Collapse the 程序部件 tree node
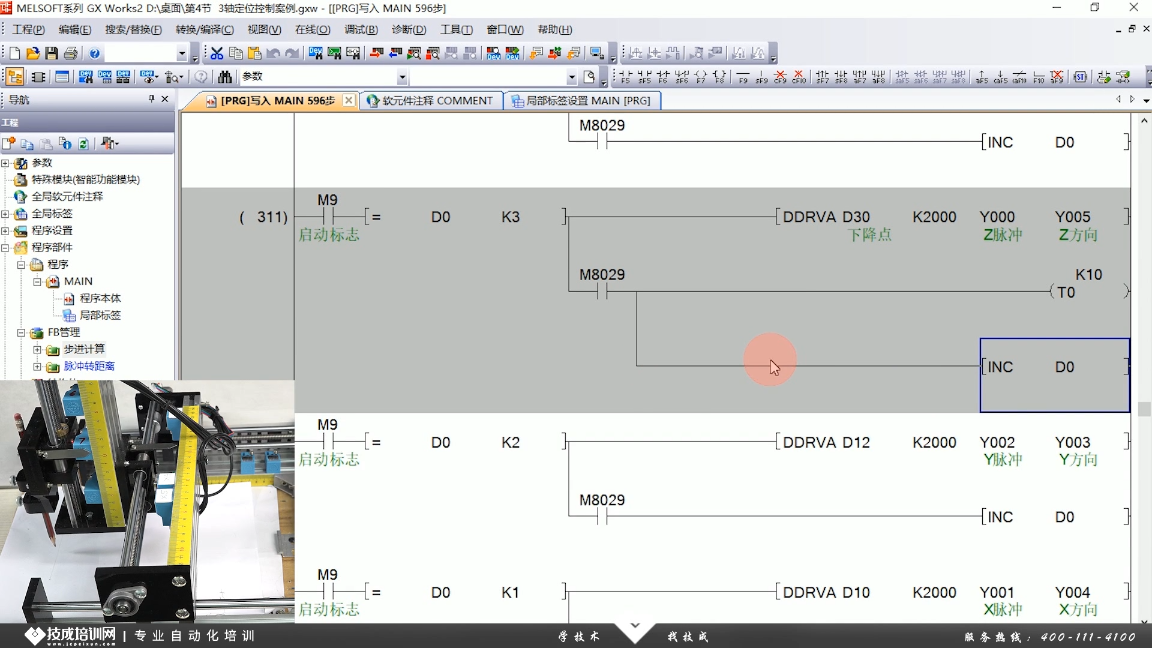 click(5, 248)
